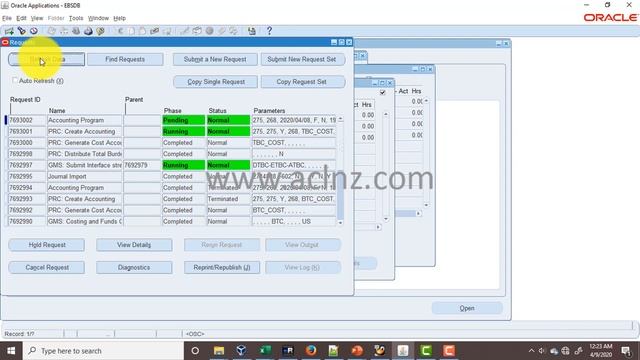Click 'TBC_COST' parameters cell in row 7693000

(293, 143)
